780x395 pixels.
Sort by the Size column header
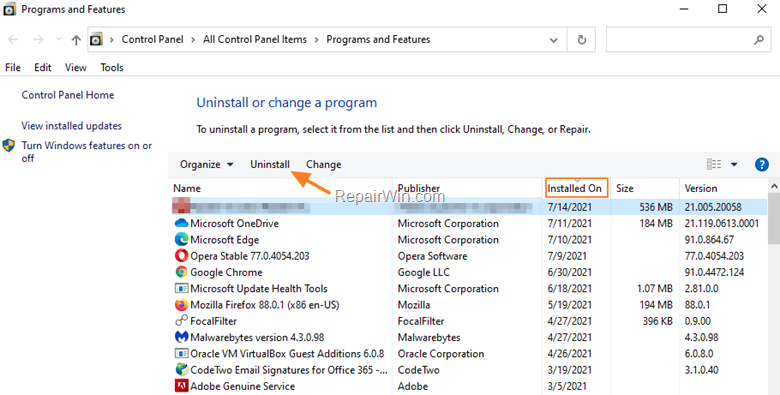[x=625, y=189]
